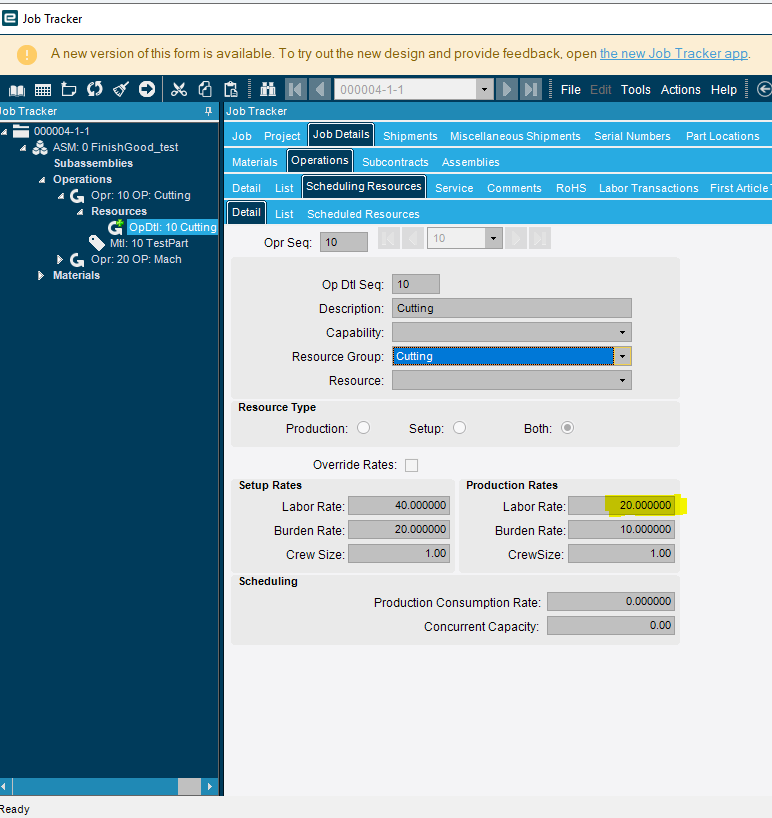Open the Opr Seq navigator dropdown
Viewport: 772px width, 818px height.
[492, 239]
